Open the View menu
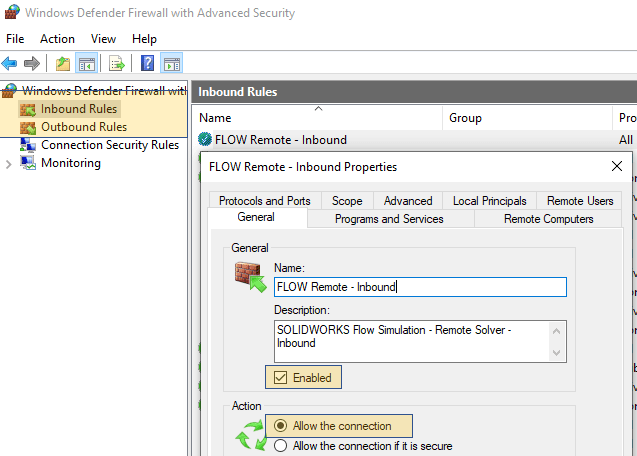Screen dimensions: 637x456 [x=103, y=39]
